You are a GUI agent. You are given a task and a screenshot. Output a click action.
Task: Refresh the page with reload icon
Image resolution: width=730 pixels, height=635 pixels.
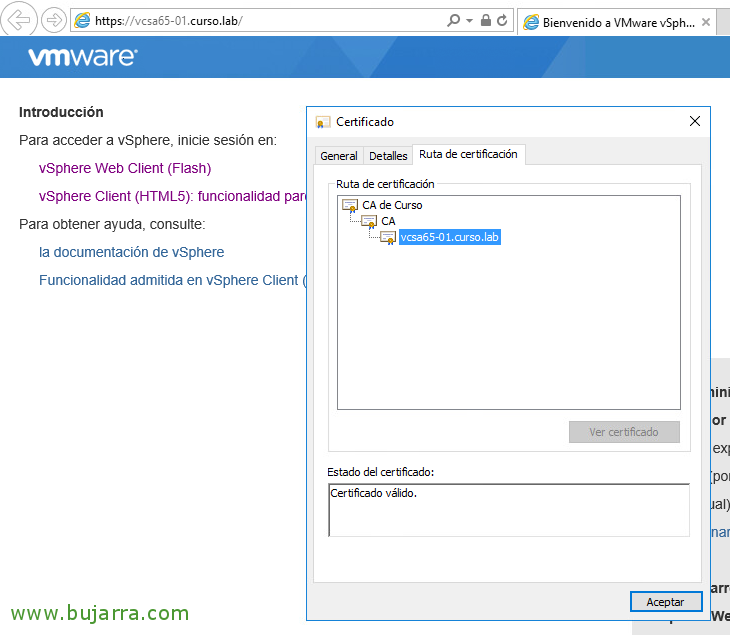click(x=502, y=20)
